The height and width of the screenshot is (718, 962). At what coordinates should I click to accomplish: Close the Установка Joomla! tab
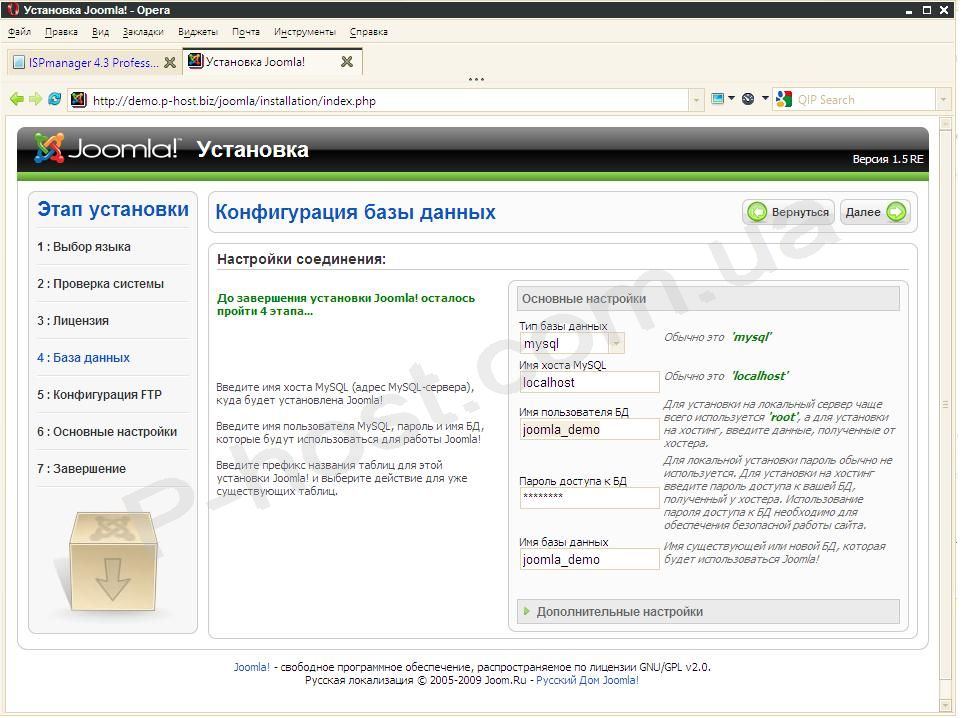pos(347,62)
